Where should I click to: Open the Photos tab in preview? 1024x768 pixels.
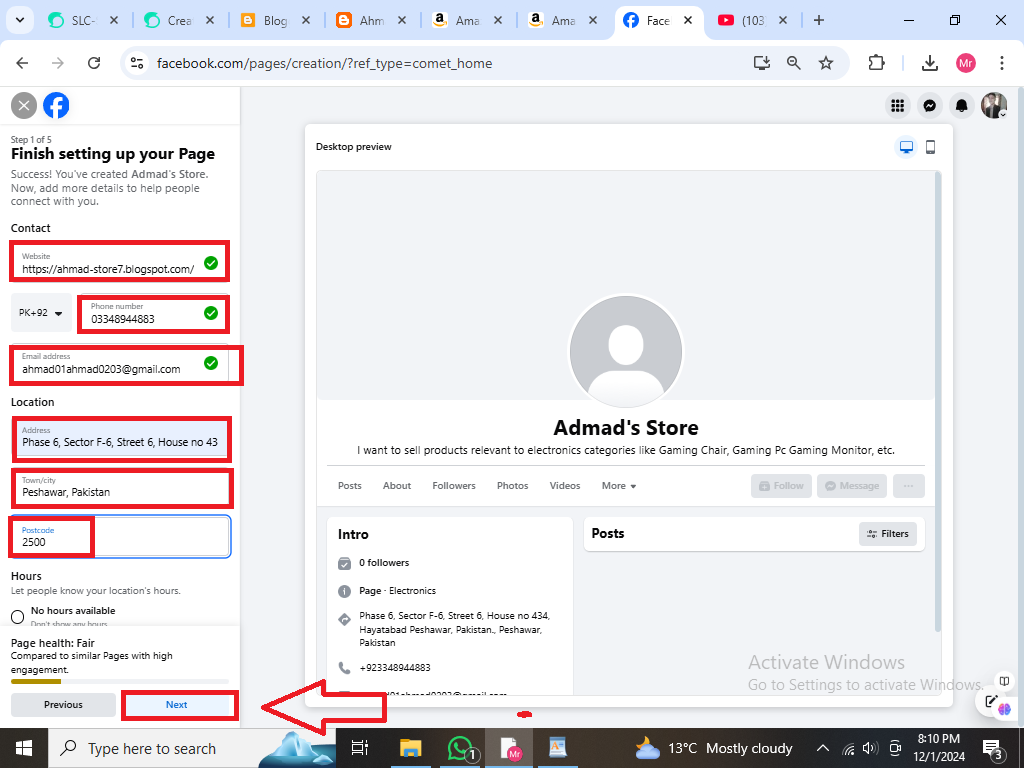click(513, 486)
